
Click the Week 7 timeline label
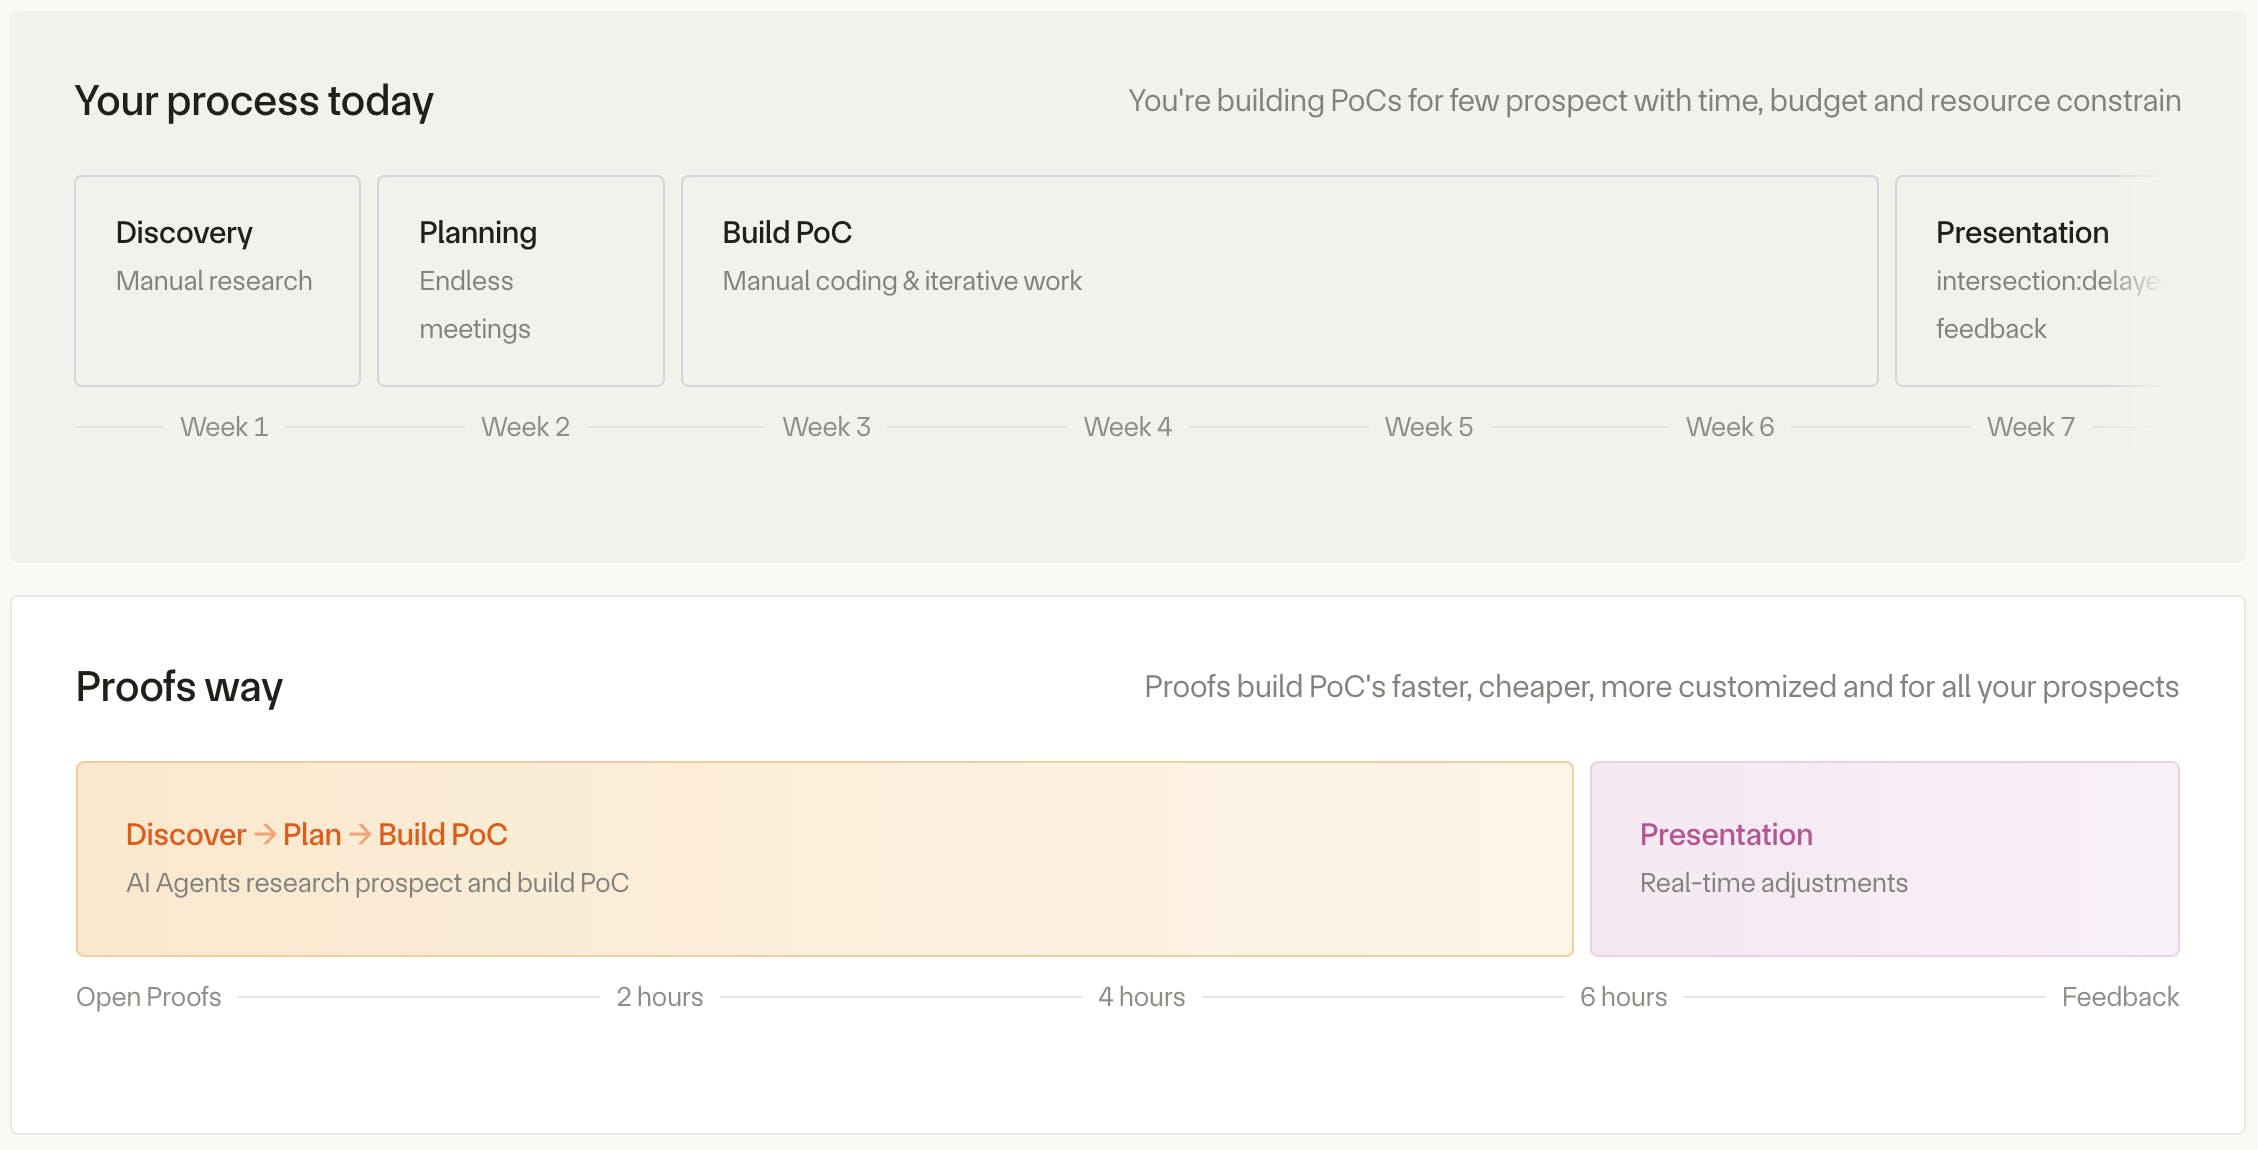point(2030,427)
